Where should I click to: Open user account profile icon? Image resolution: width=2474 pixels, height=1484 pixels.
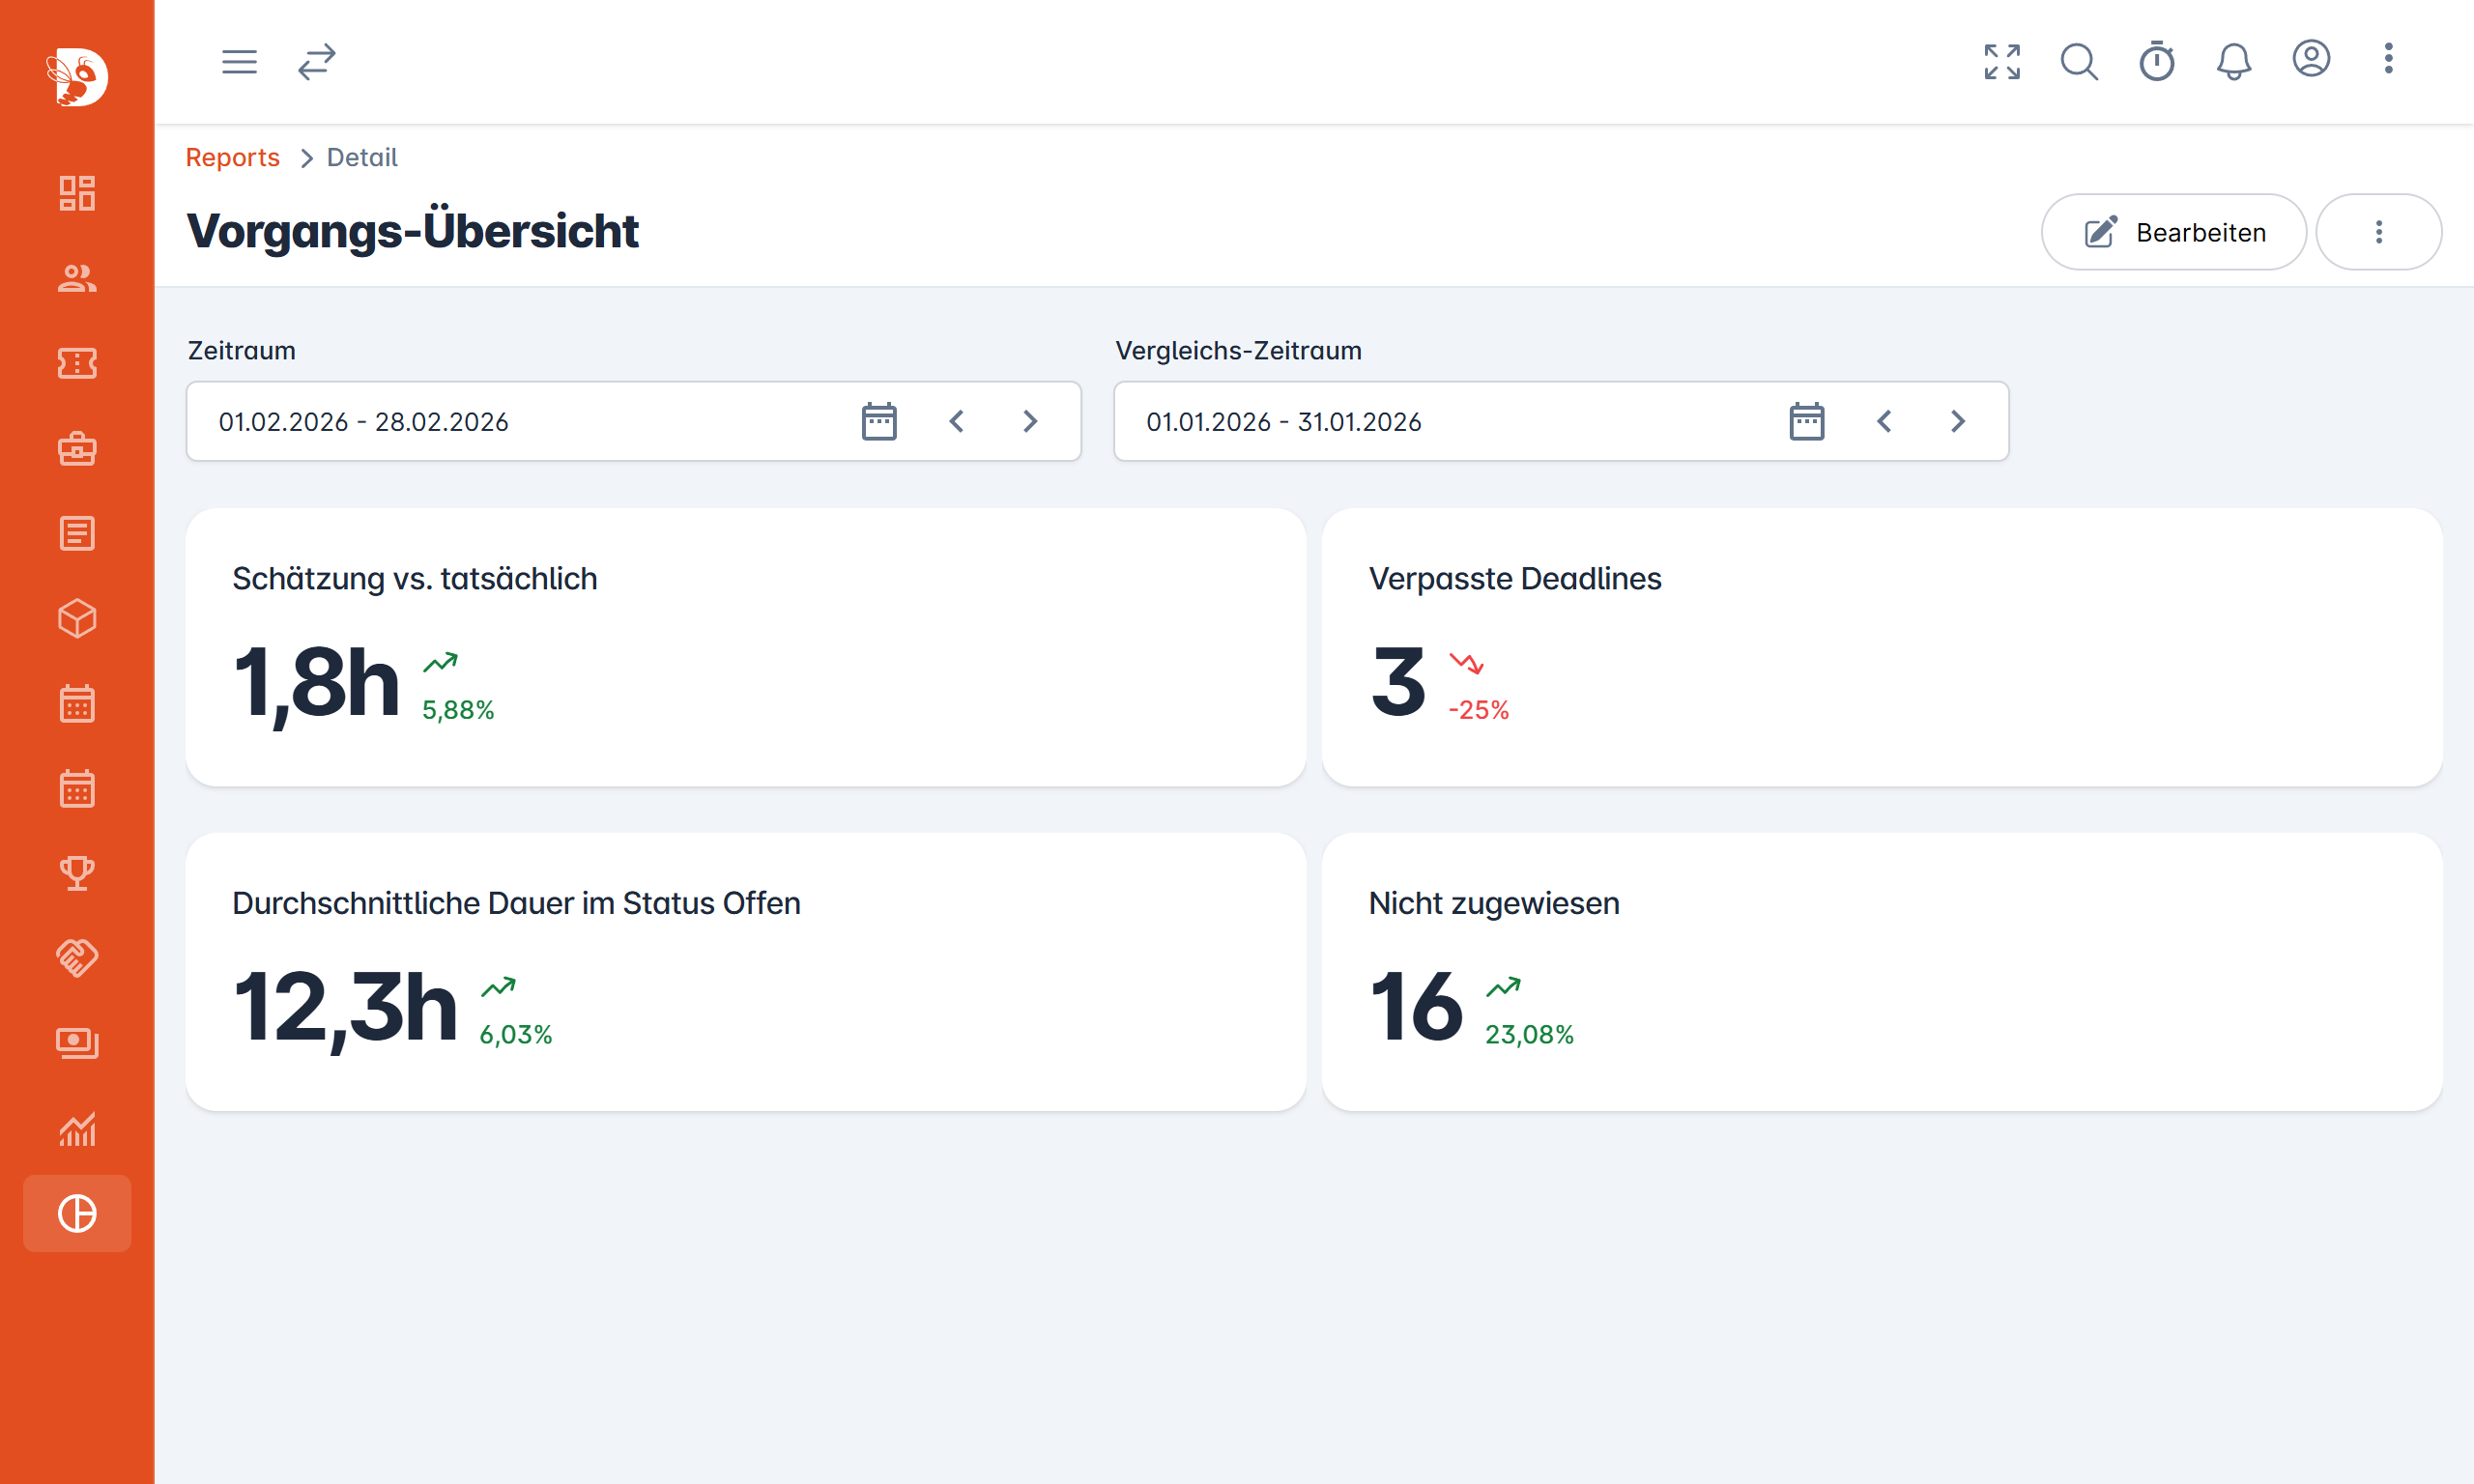2311,59
